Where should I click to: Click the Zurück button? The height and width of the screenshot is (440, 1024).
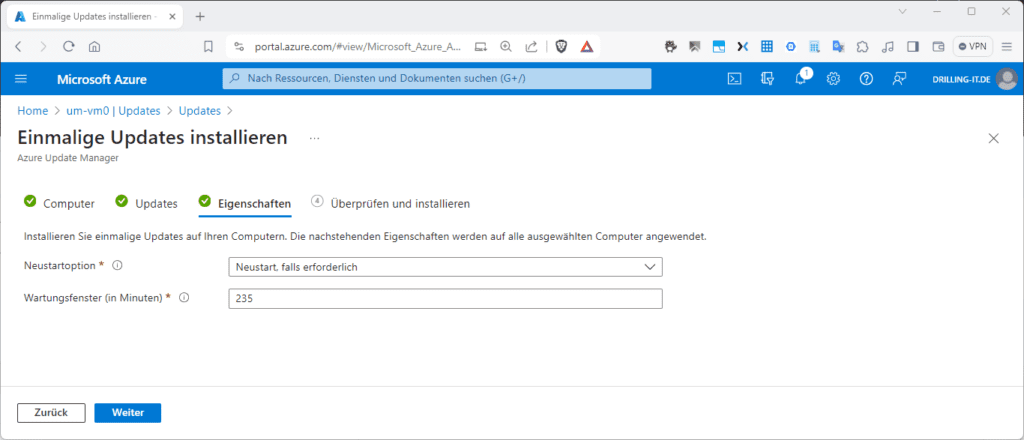pos(51,413)
